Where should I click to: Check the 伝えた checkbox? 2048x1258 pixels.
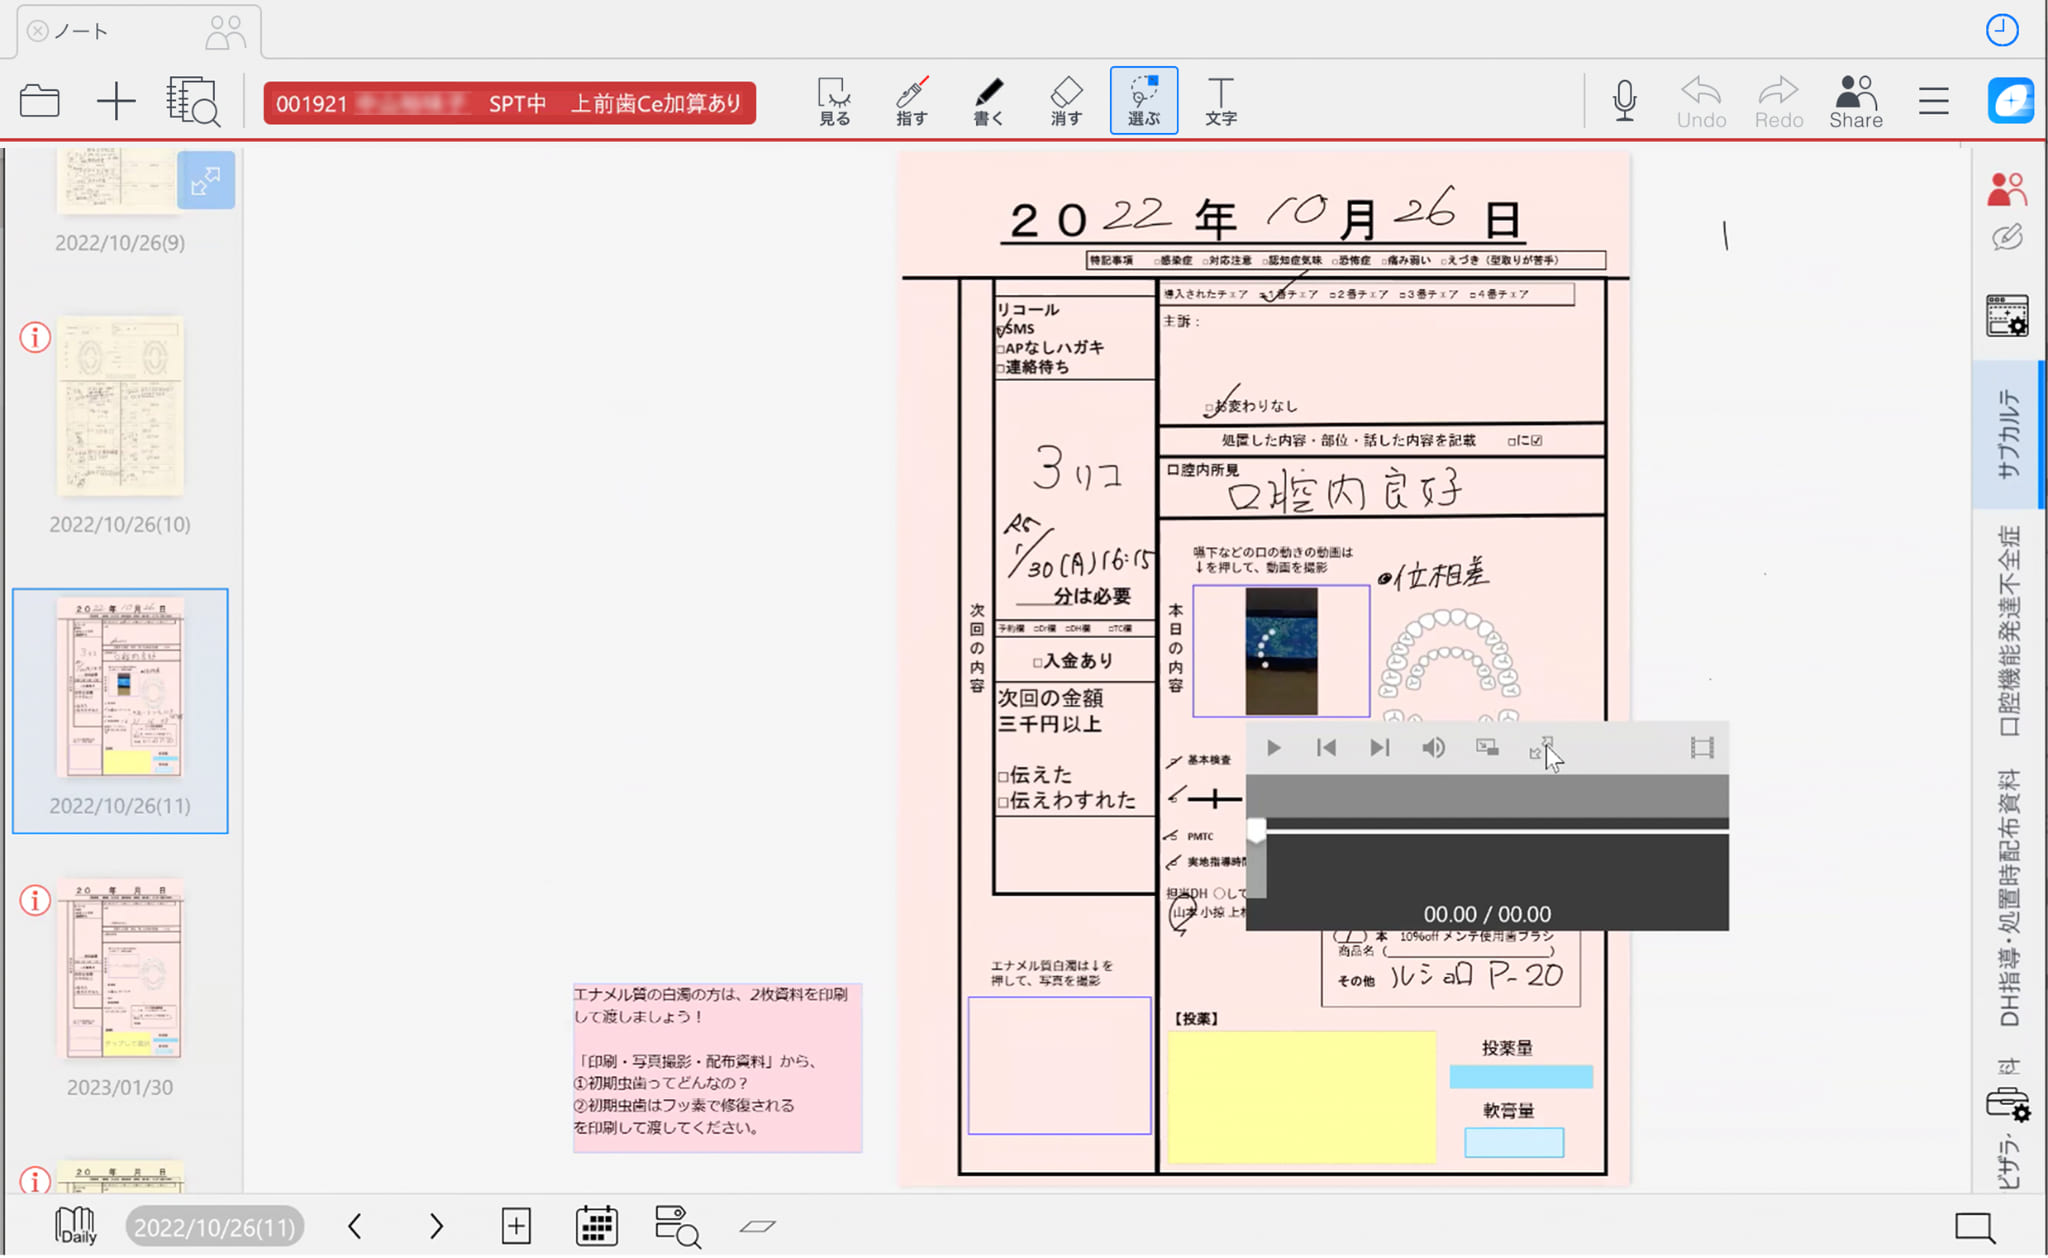pyautogui.click(x=1002, y=776)
